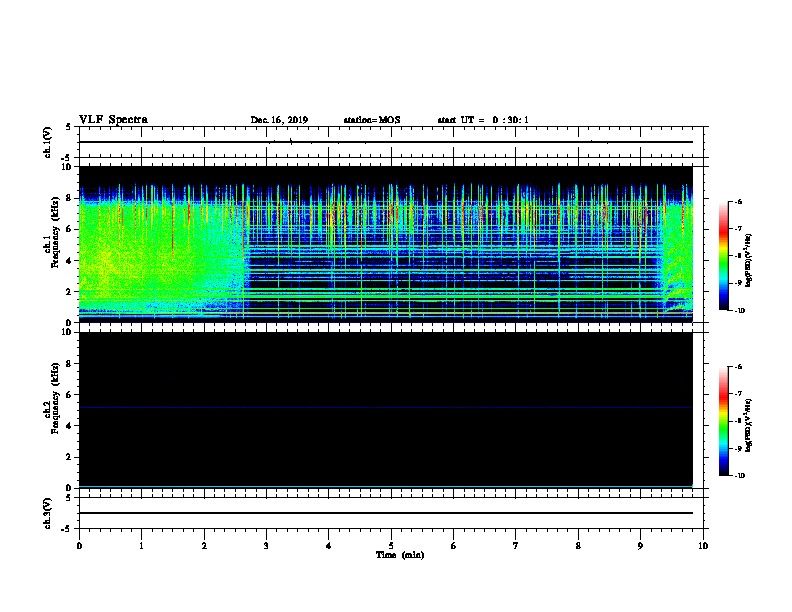Click the 'ch.1(V)' axis label
This screenshot has height=612, width=792.
[x=48, y=142]
